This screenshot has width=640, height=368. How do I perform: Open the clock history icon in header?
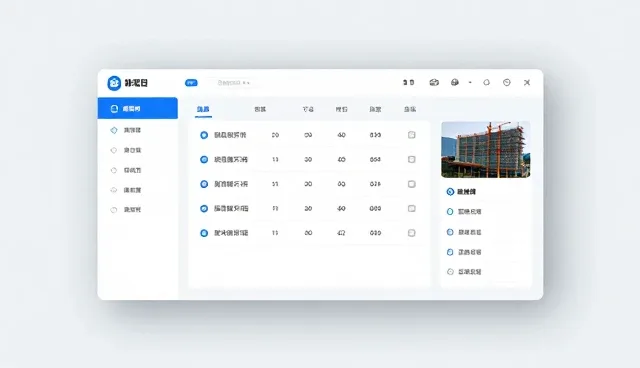click(507, 82)
